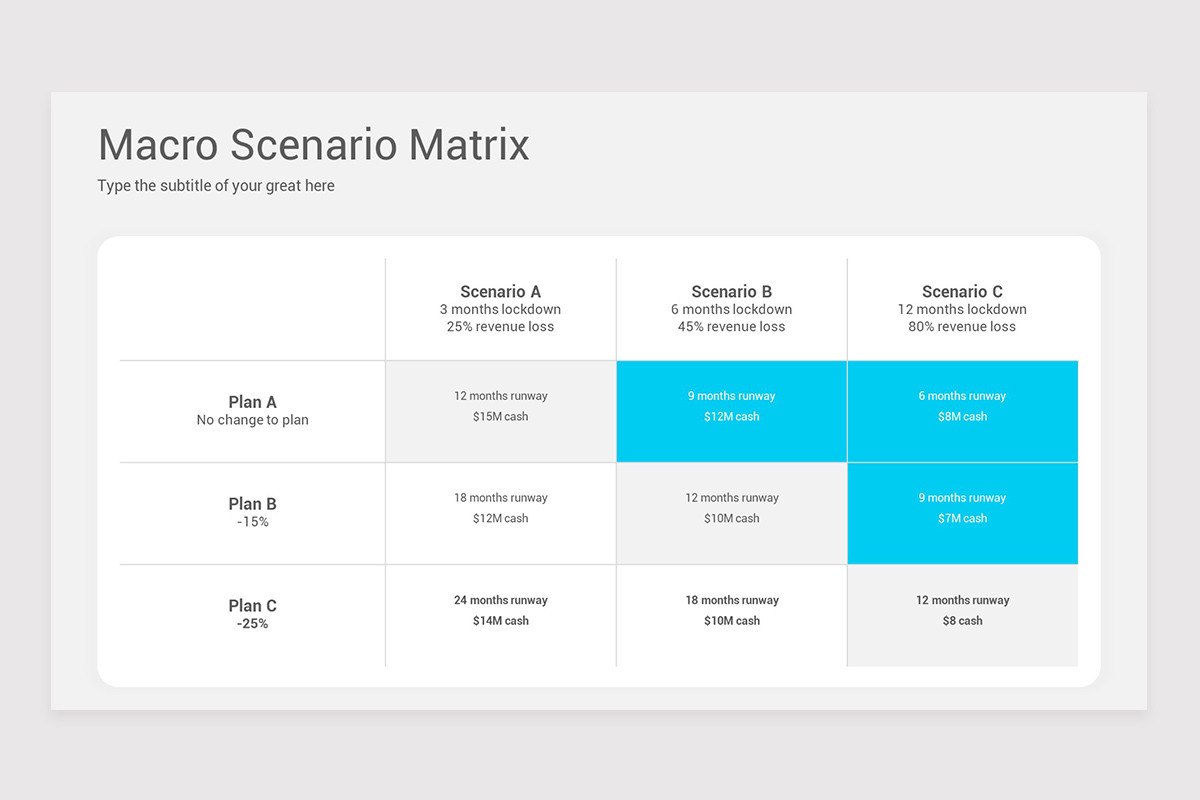
Task: Select the blue 9 months runway $12M cell
Action: [732, 411]
